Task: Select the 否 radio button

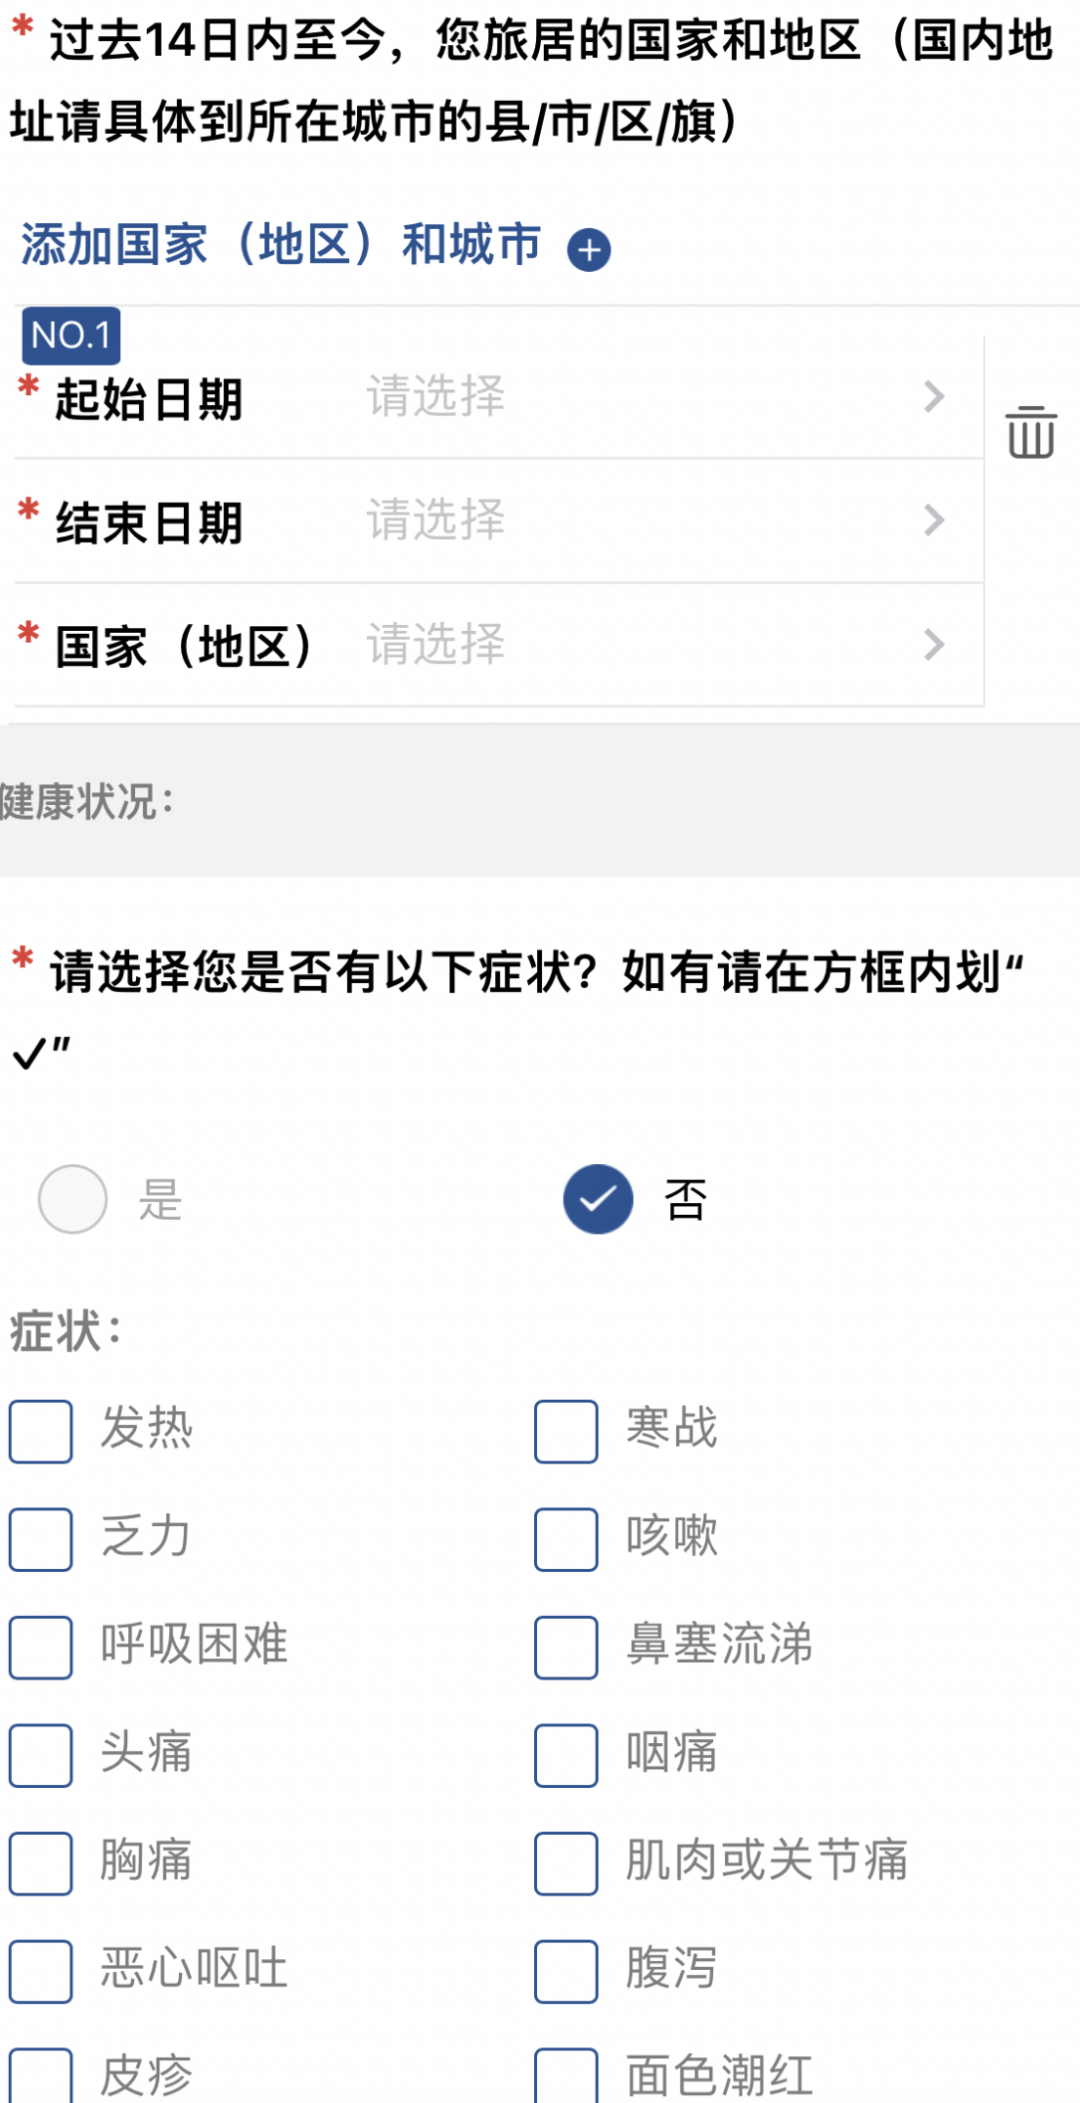Action: click(597, 1200)
